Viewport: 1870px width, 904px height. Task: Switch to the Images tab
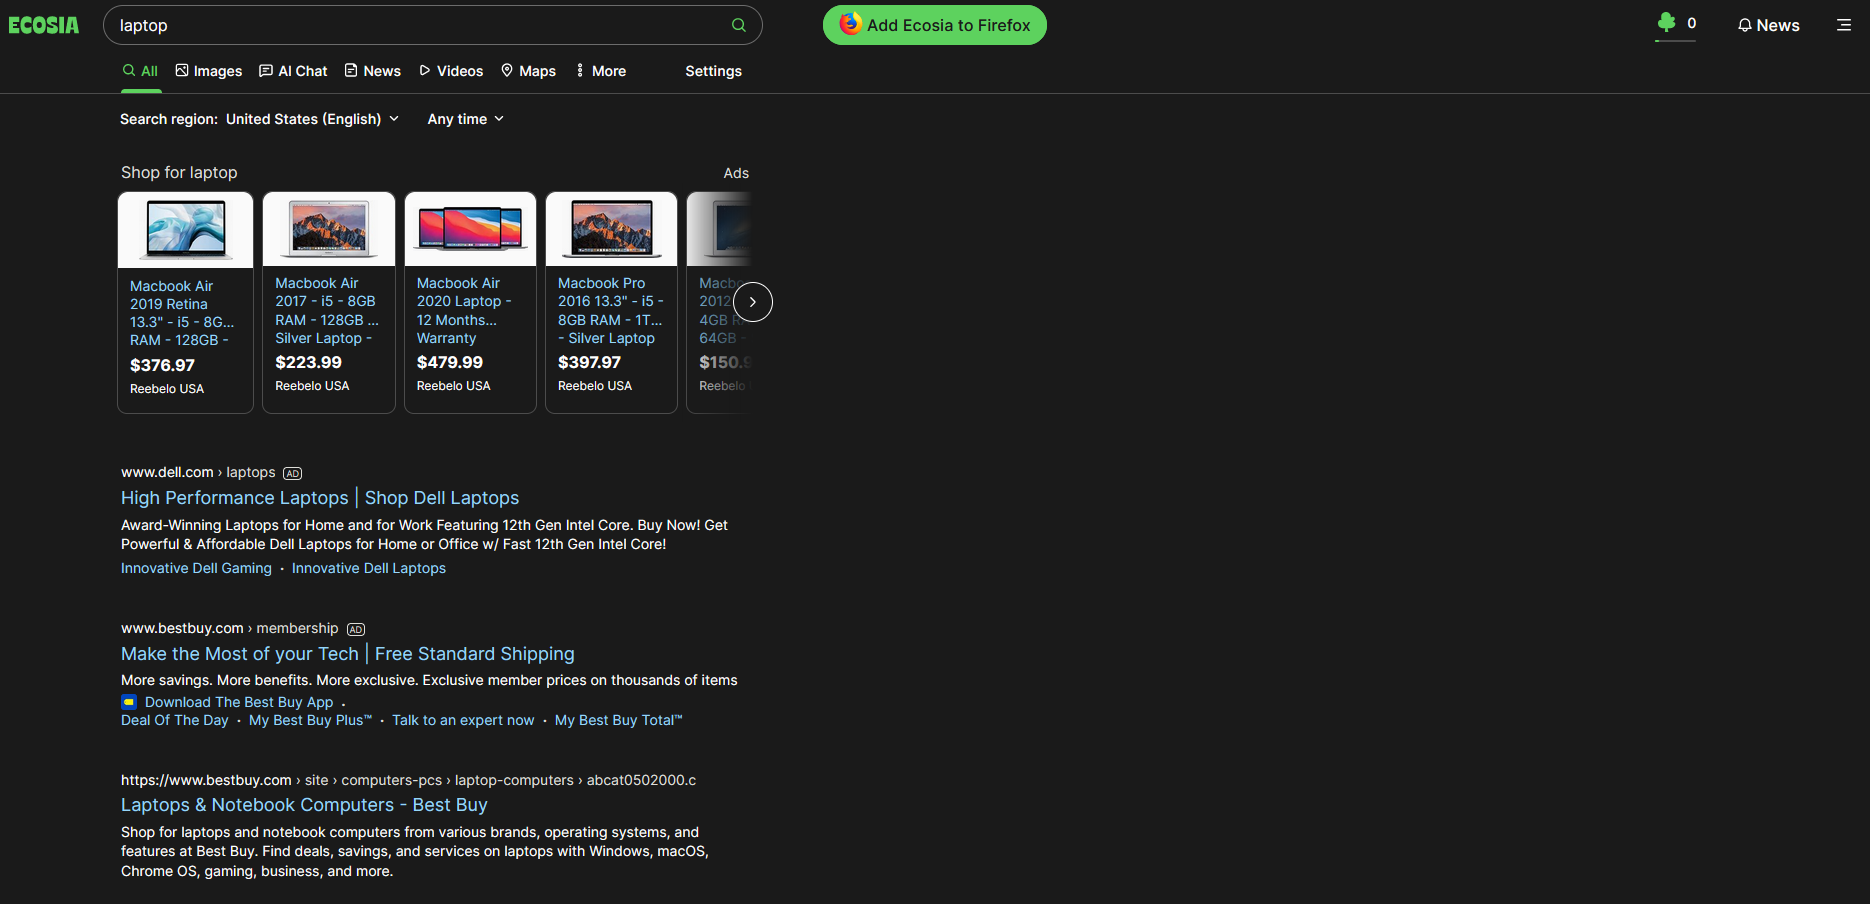tap(209, 71)
